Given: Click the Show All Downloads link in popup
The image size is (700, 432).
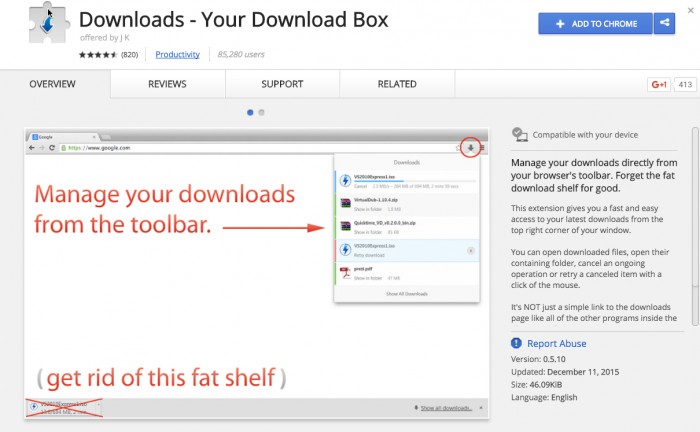Looking at the screenshot, I should tap(407, 294).
